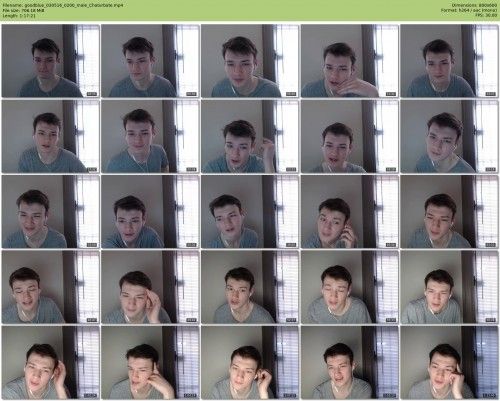Image resolution: width=500 pixels, height=401 pixels.
Task: Click the Format line at top right
Action: coord(469,10)
